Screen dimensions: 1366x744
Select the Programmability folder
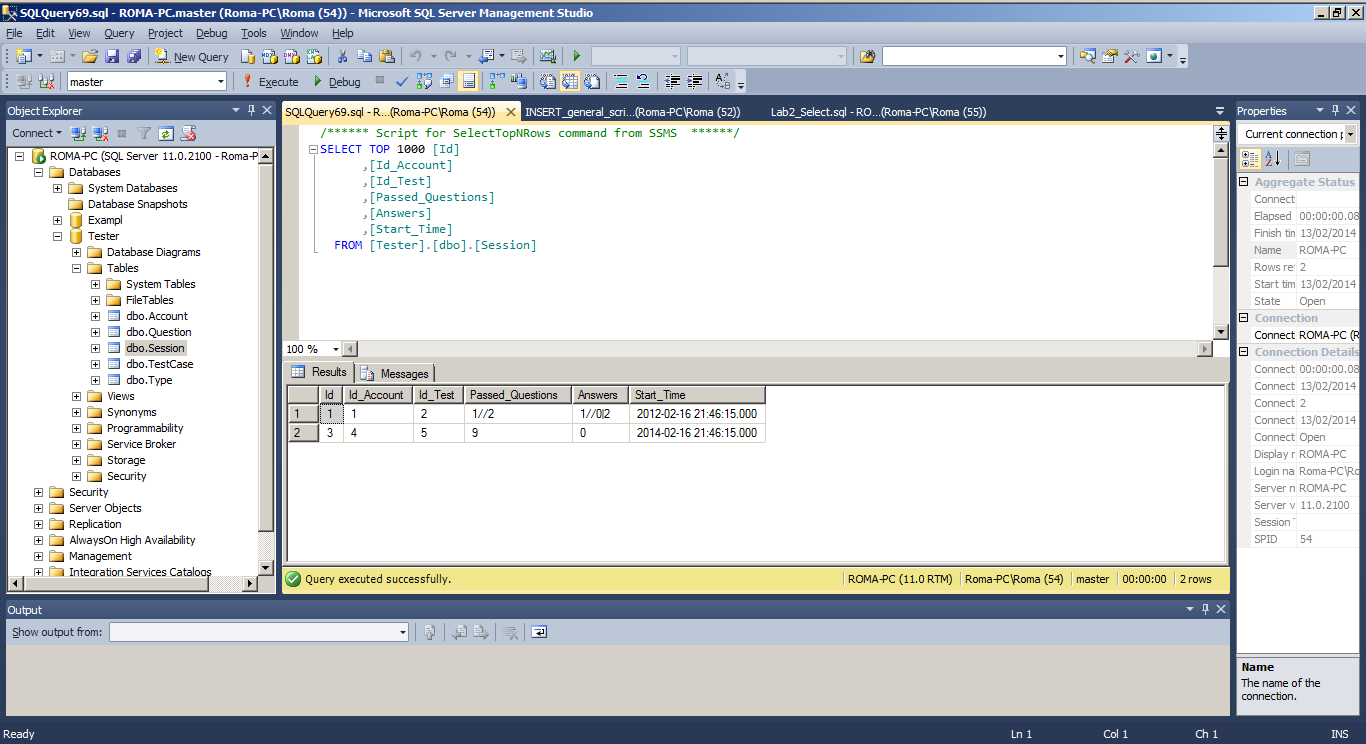[145, 428]
